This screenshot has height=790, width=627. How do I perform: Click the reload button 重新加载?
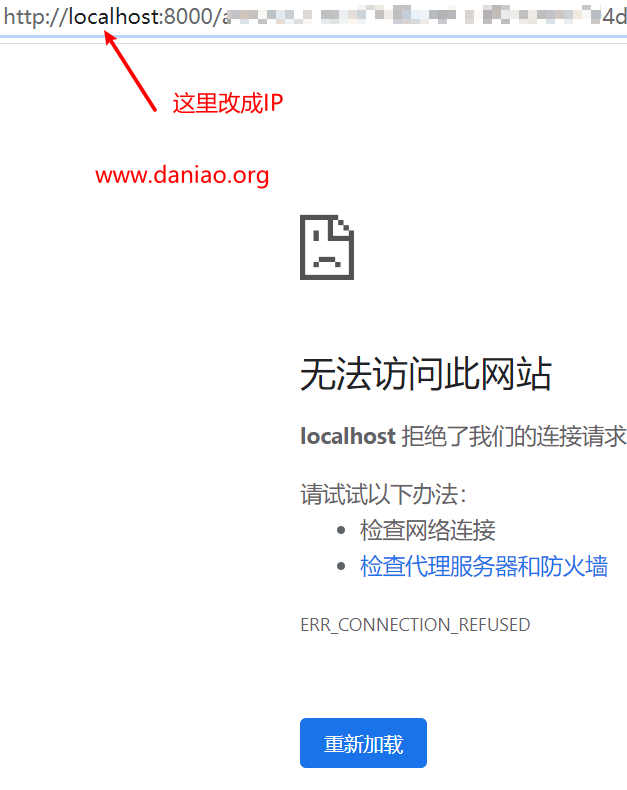[363, 743]
